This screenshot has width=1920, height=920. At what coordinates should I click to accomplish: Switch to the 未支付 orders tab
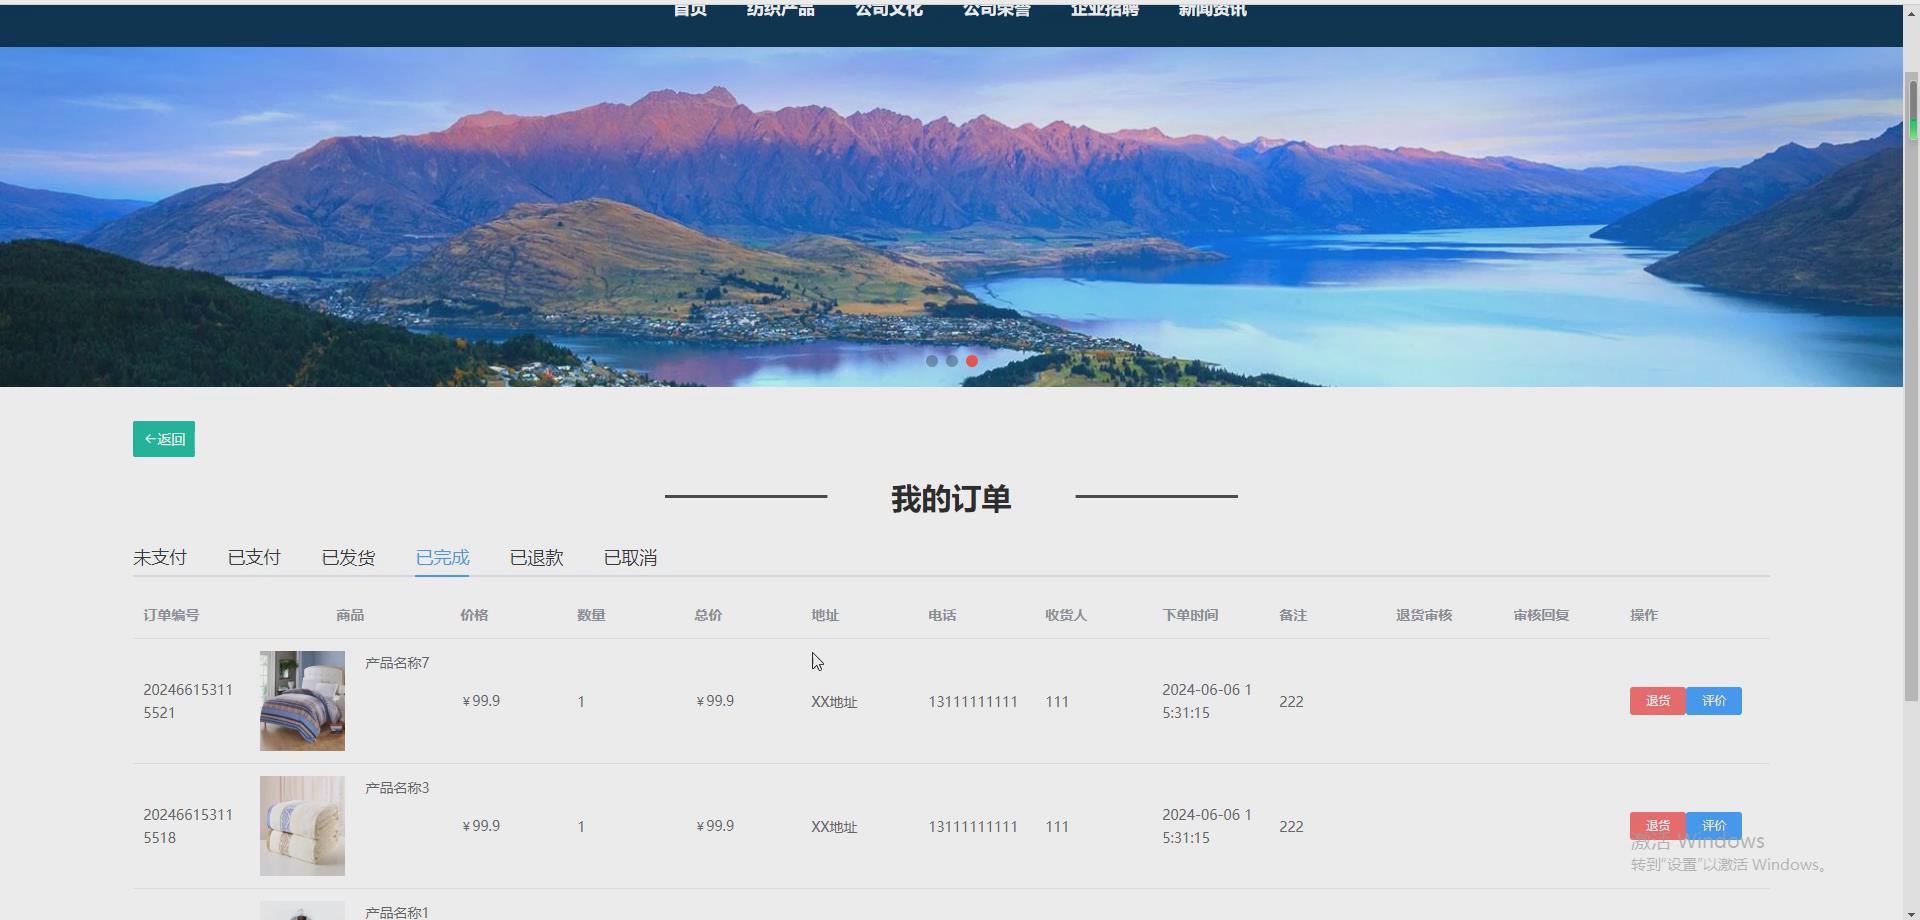160,558
